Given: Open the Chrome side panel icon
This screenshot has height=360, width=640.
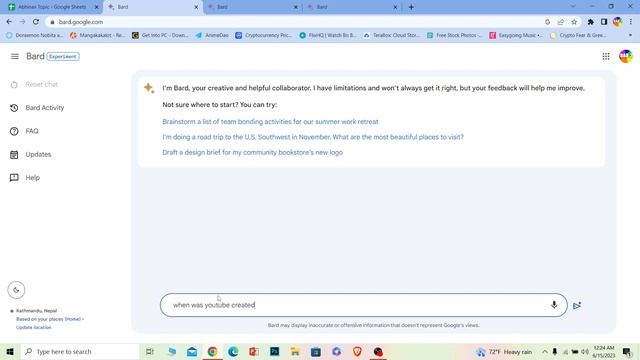Looking at the screenshot, I should click(x=604, y=22).
